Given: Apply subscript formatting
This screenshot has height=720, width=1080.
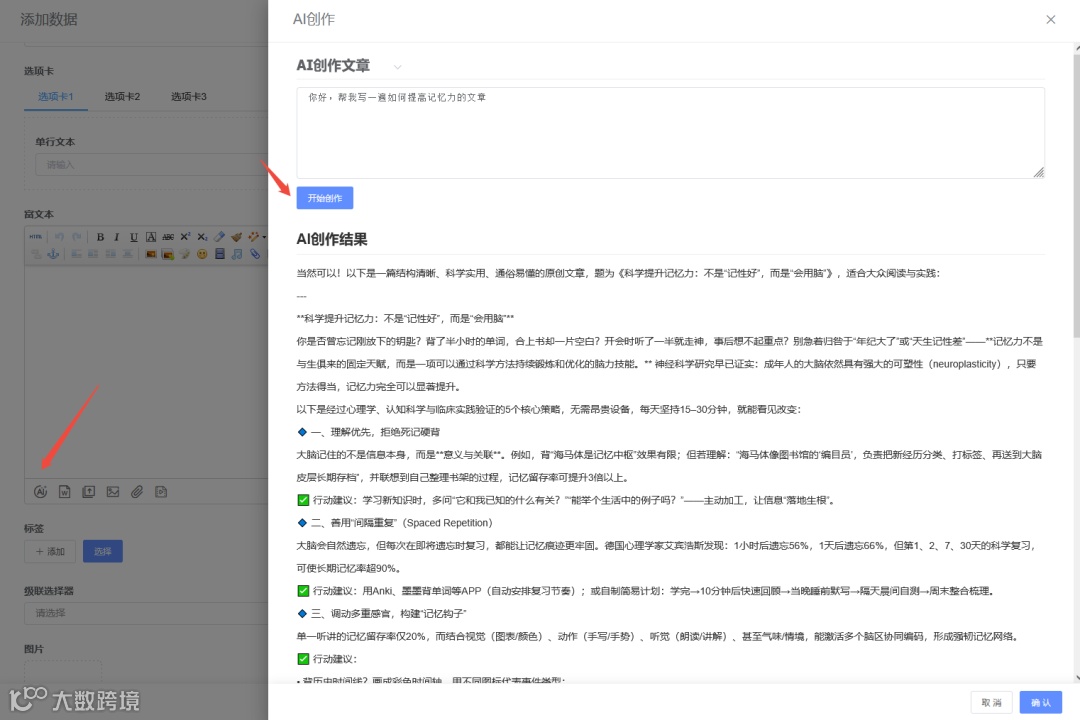Looking at the screenshot, I should coord(202,237).
